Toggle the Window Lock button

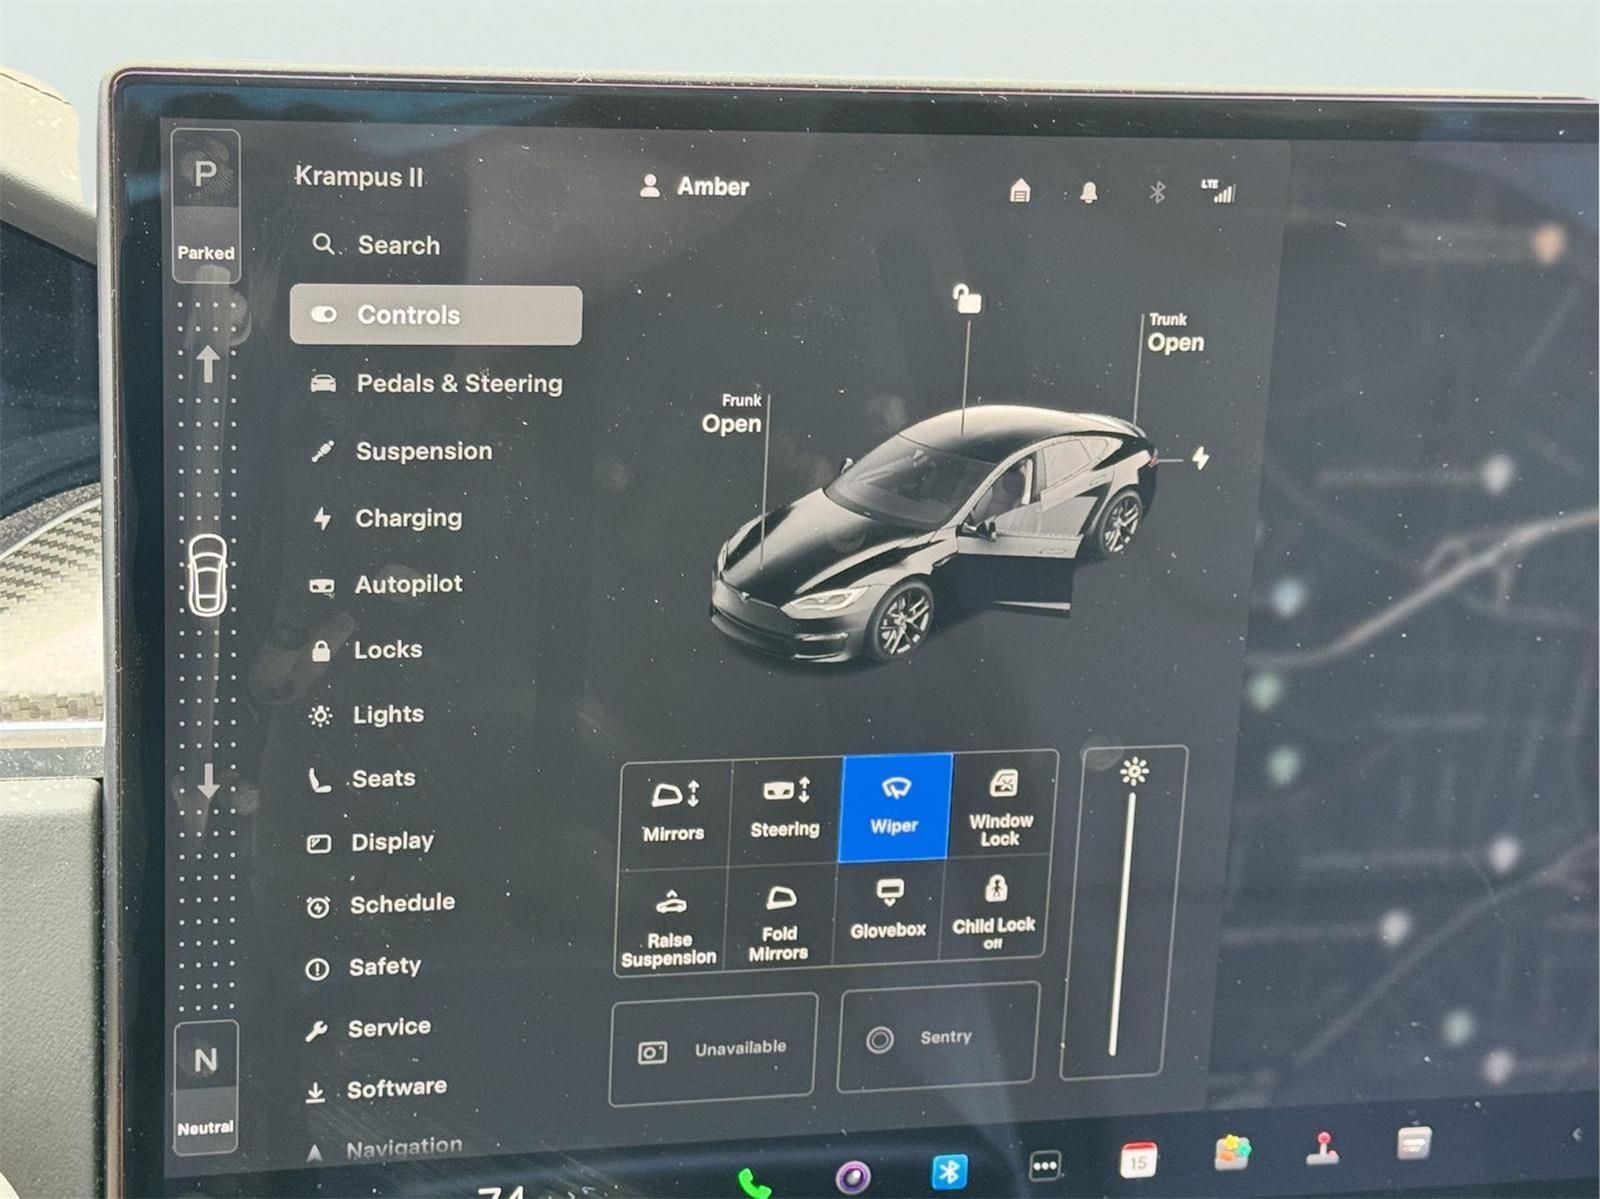tap(1001, 808)
